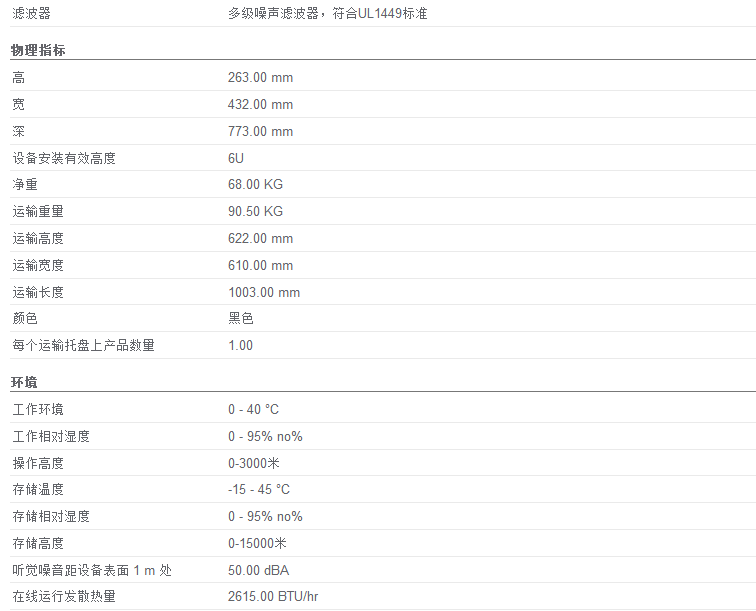Click the 环境 section heading

[24, 382]
